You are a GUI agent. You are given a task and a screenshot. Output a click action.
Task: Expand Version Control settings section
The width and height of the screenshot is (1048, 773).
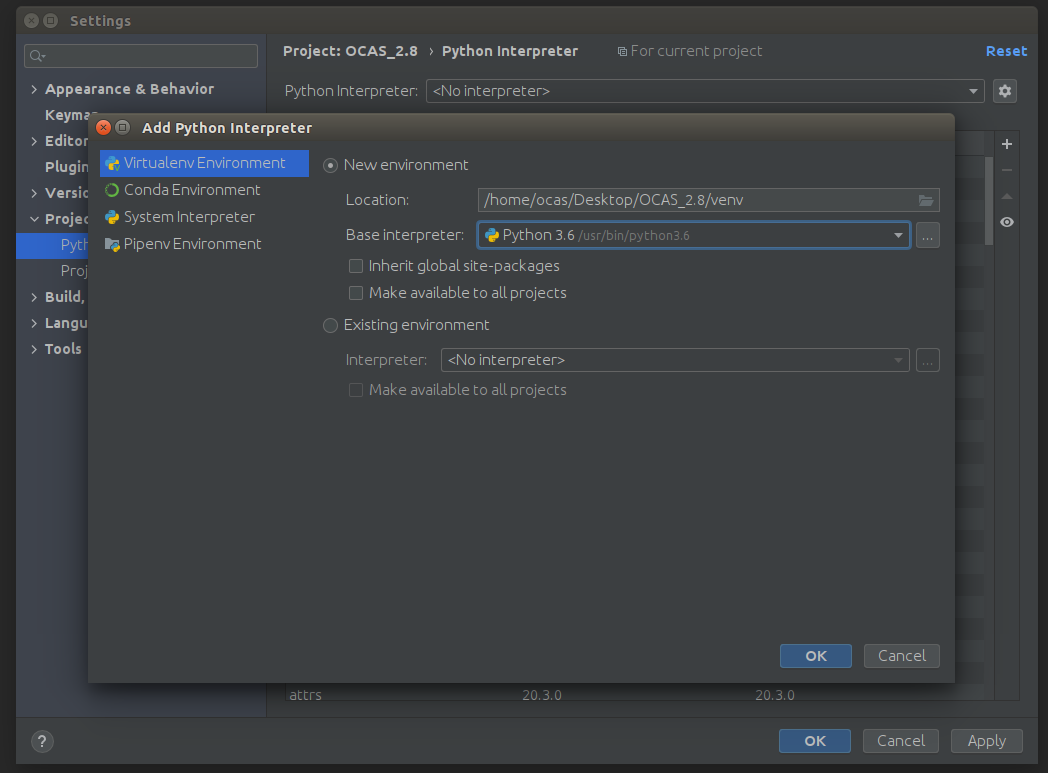point(34,193)
